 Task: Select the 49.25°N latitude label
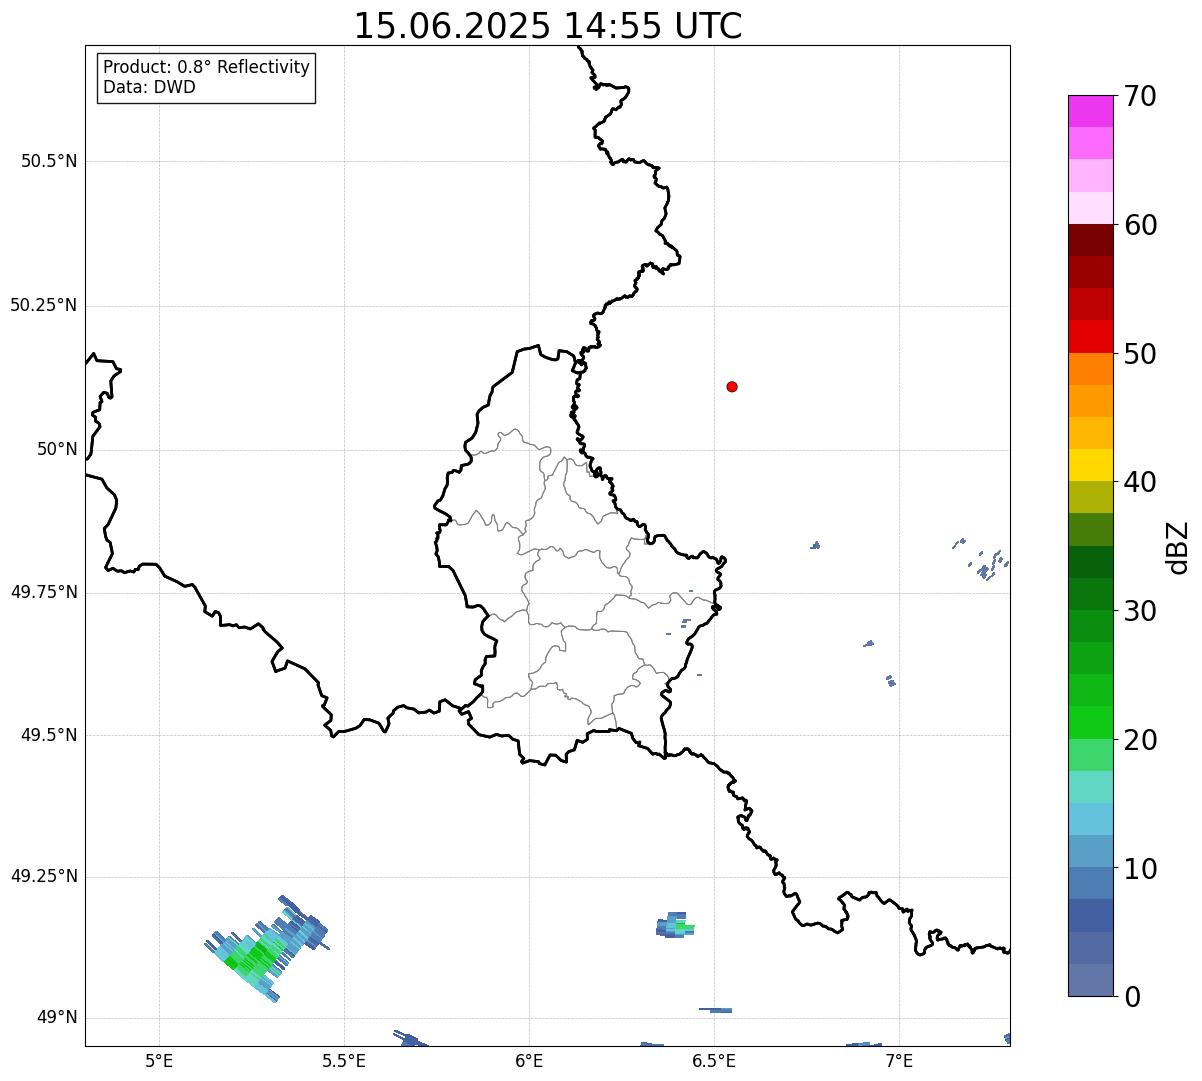click(x=44, y=876)
